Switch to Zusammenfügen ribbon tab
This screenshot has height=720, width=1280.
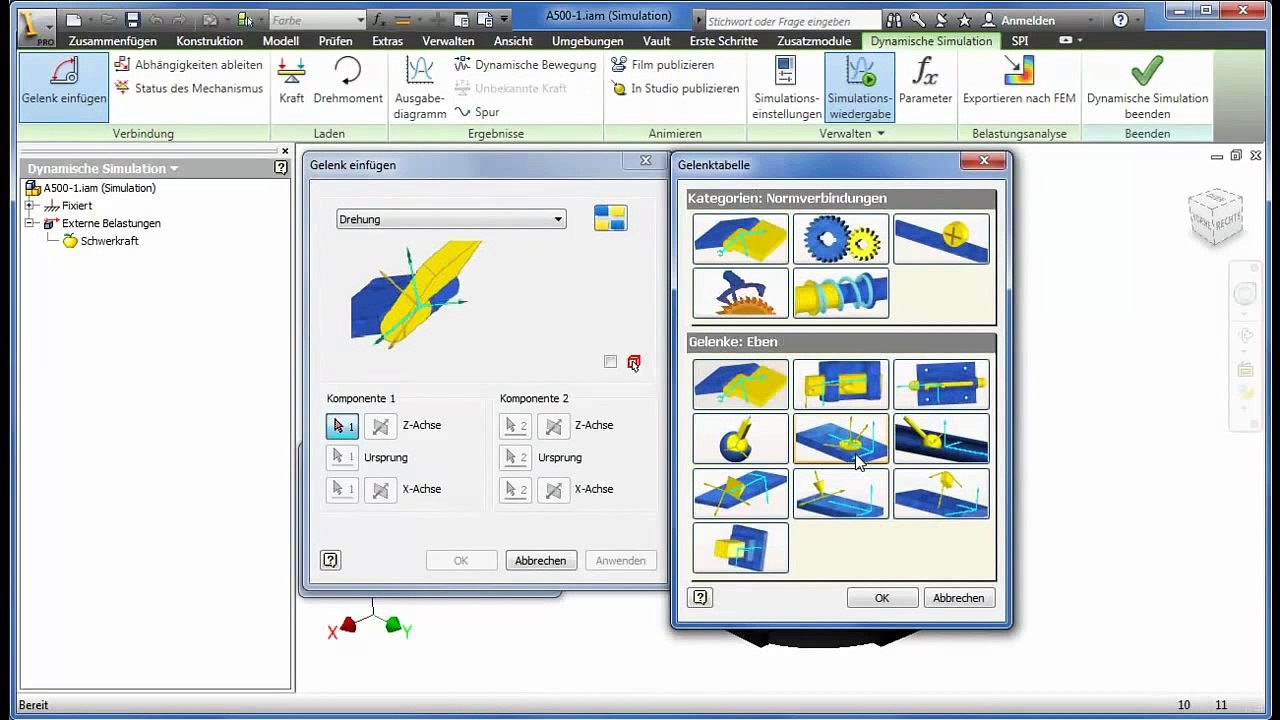click(x=113, y=41)
